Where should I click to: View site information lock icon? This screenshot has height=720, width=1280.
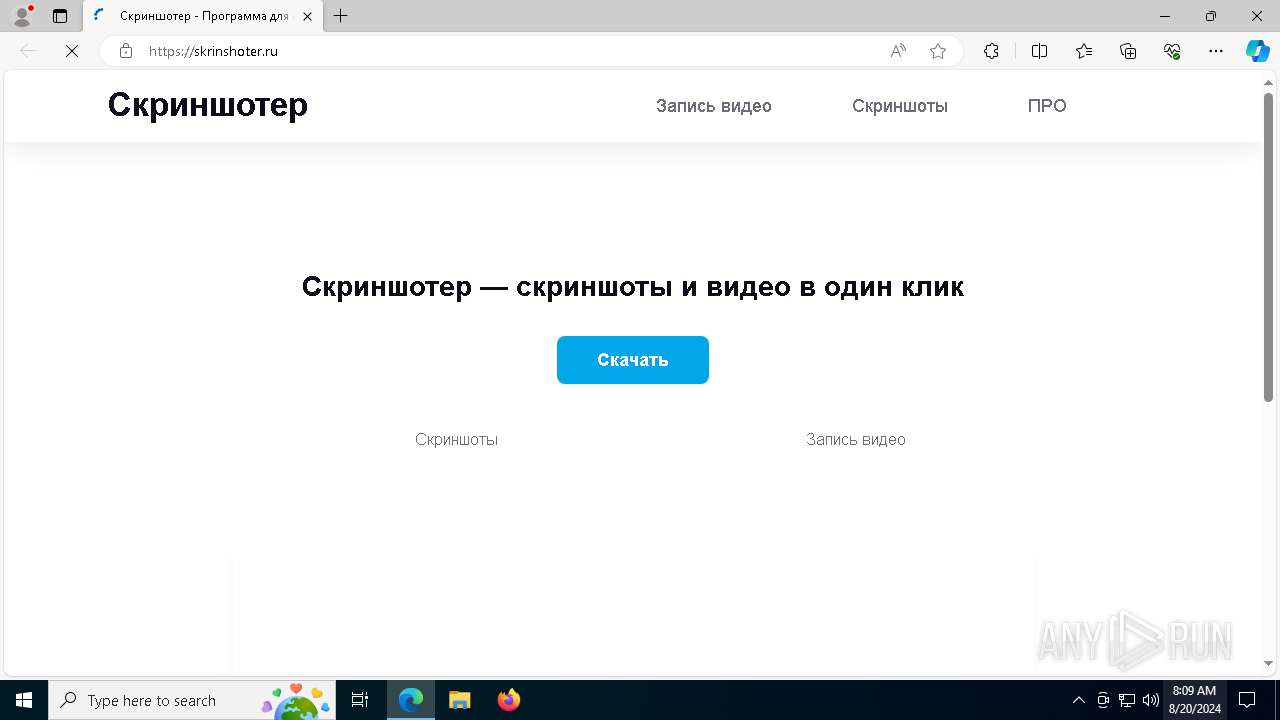point(125,51)
